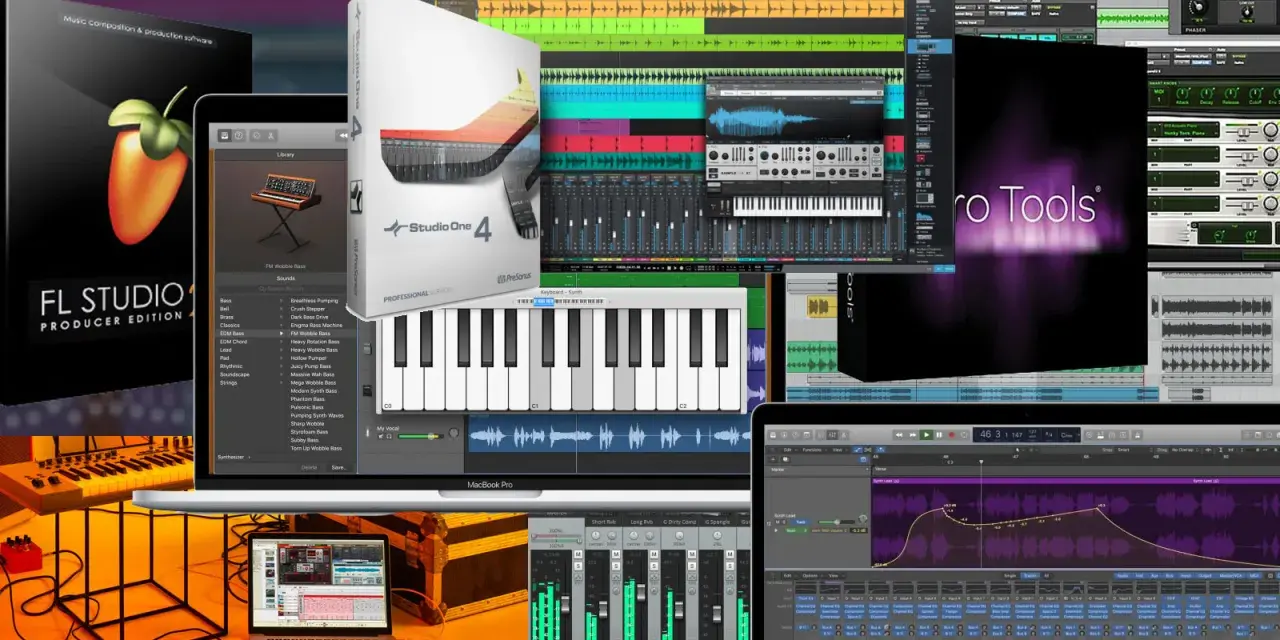The width and height of the screenshot is (1280, 640).
Task: Click the synthesizer thumbnail image in Library
Action: coord(285,211)
